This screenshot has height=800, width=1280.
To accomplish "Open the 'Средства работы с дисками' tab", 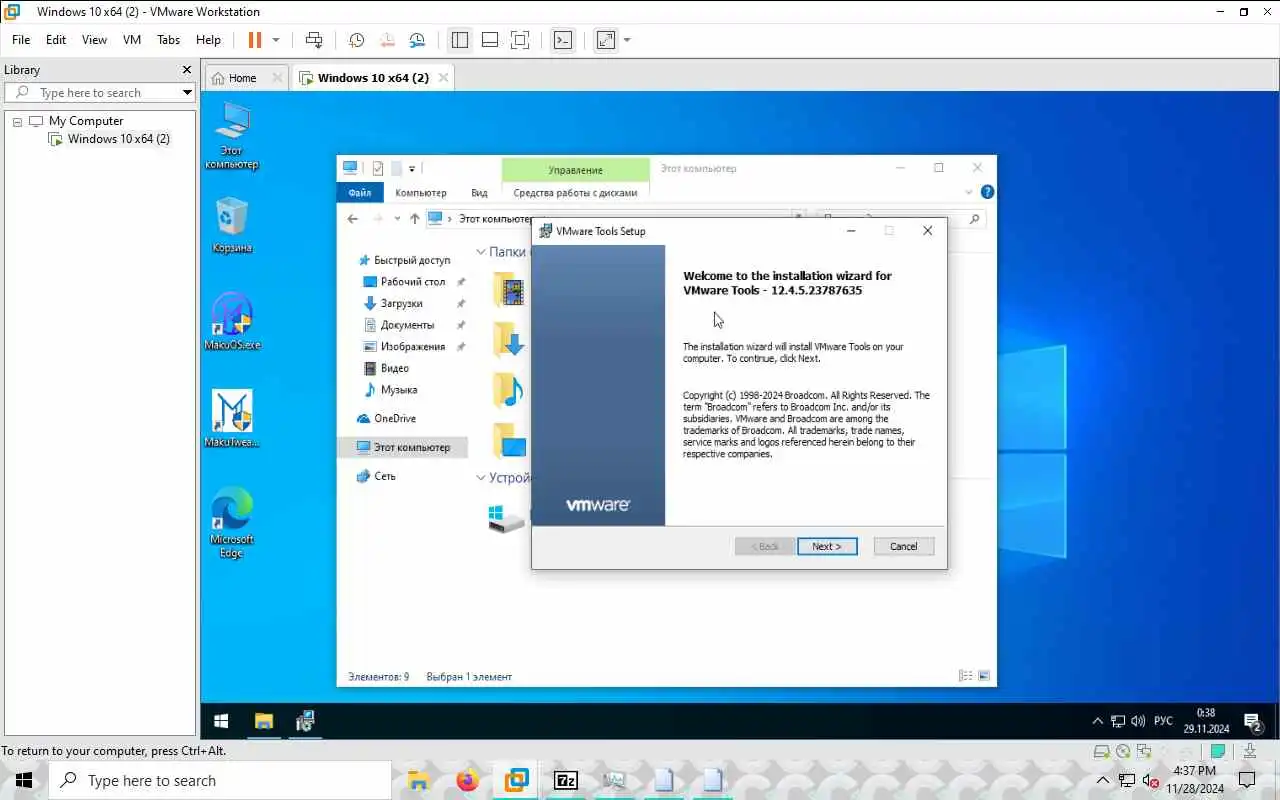I will coord(575,193).
